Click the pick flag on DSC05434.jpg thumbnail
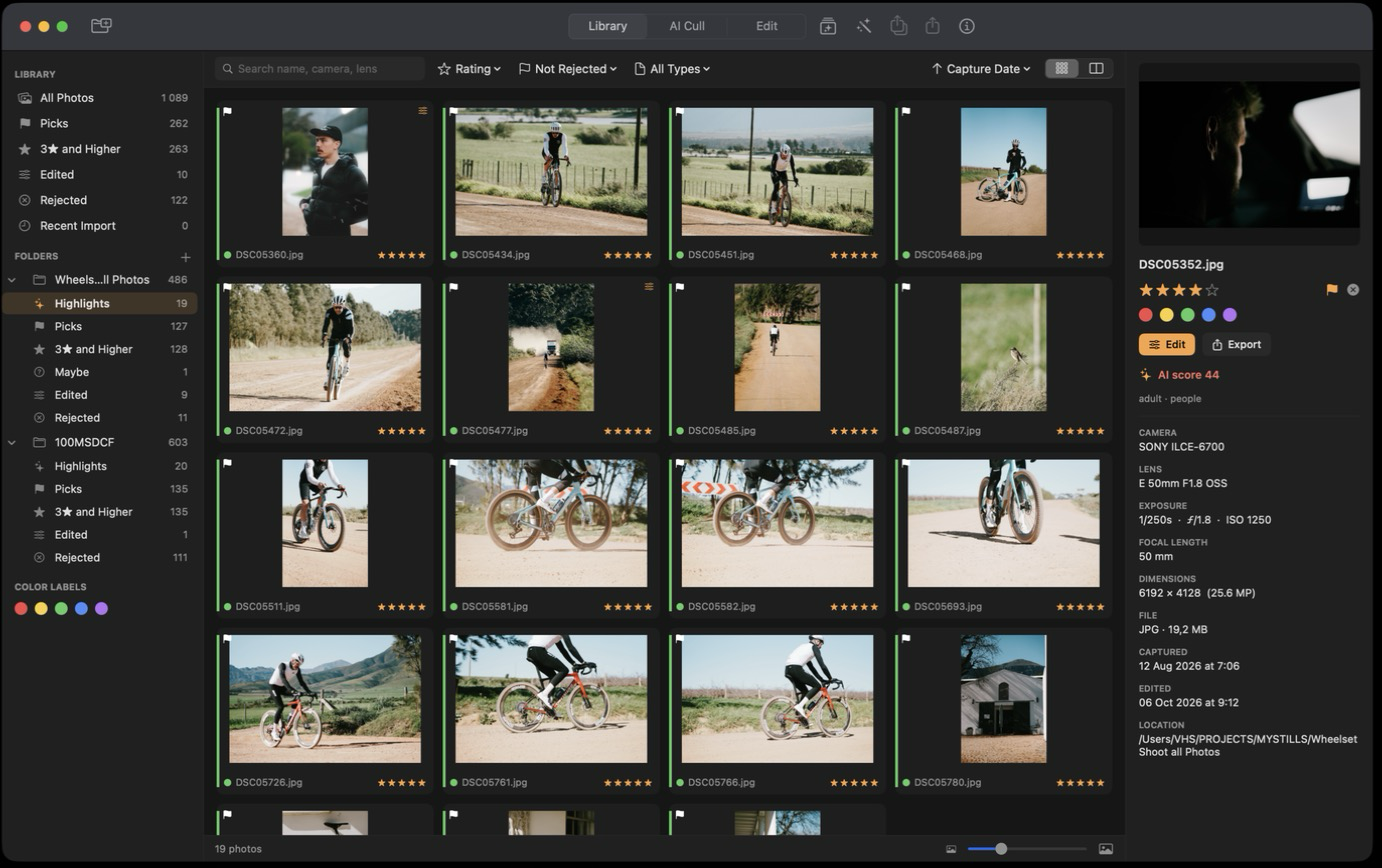This screenshot has height=868, width=1382. point(453,111)
